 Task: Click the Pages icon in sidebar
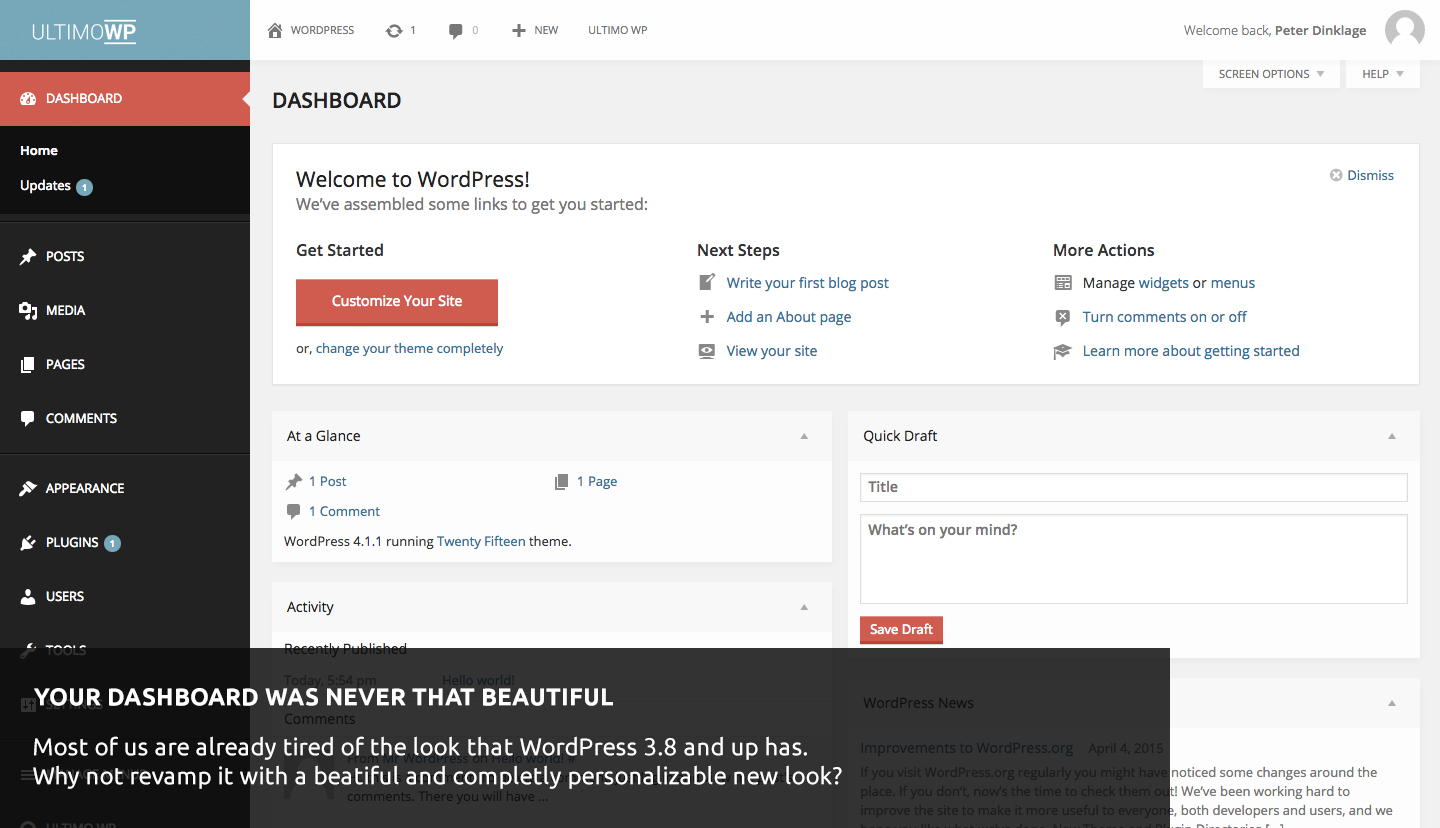coord(28,365)
